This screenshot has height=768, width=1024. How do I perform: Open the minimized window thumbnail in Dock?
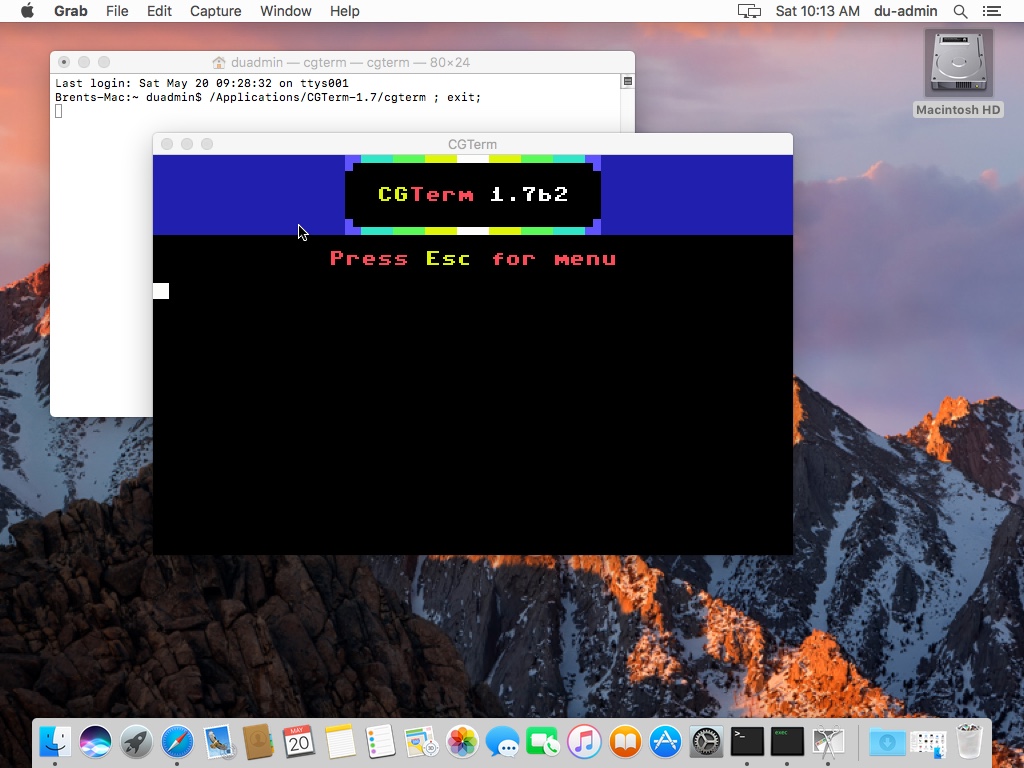(x=928, y=743)
